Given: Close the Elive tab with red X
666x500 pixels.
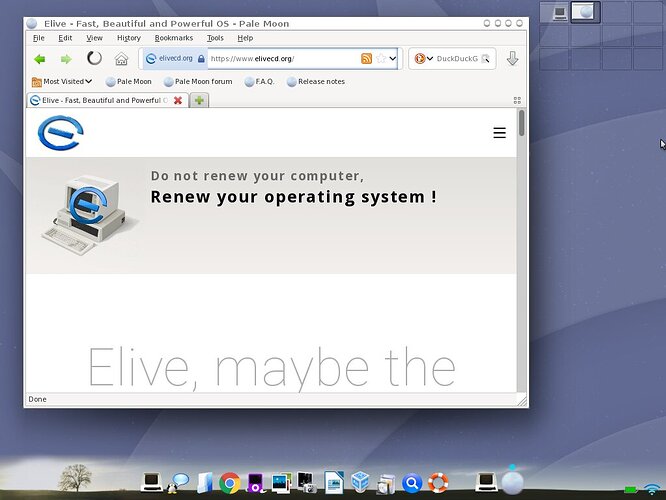Looking at the screenshot, I should (178, 100).
